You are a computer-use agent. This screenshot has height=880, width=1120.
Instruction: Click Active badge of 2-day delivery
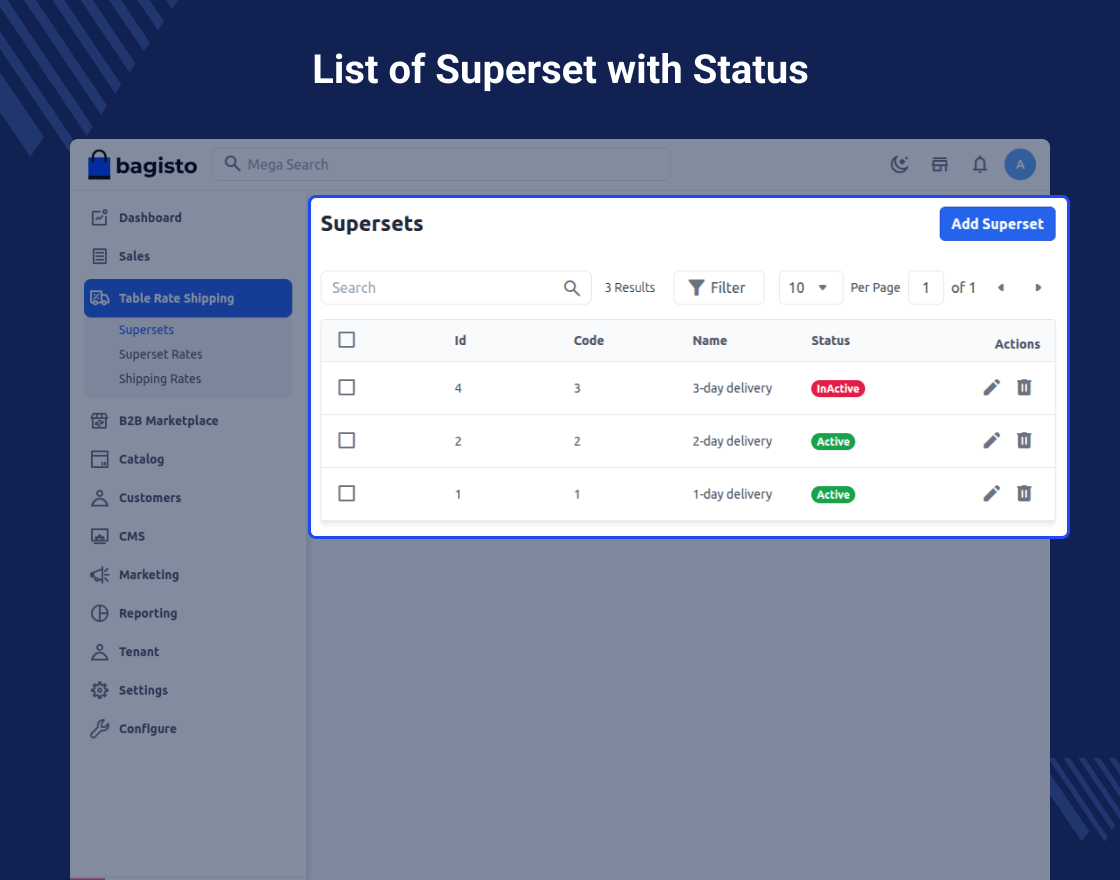(833, 441)
